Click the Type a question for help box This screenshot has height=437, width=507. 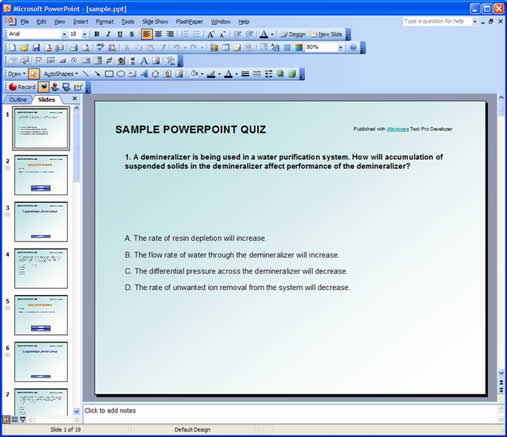coord(437,21)
